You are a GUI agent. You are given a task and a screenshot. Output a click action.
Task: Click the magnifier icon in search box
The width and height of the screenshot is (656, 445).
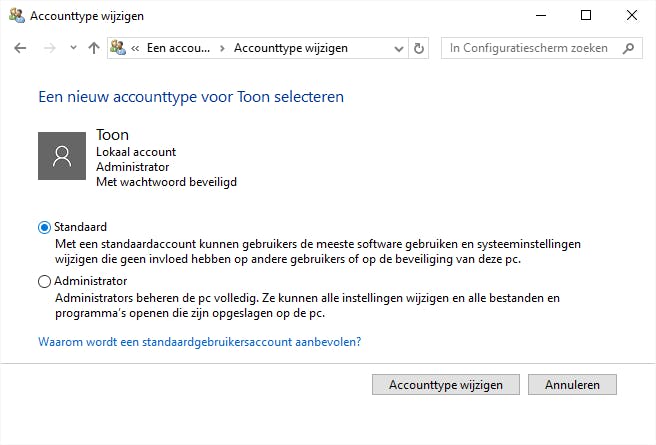[628, 48]
